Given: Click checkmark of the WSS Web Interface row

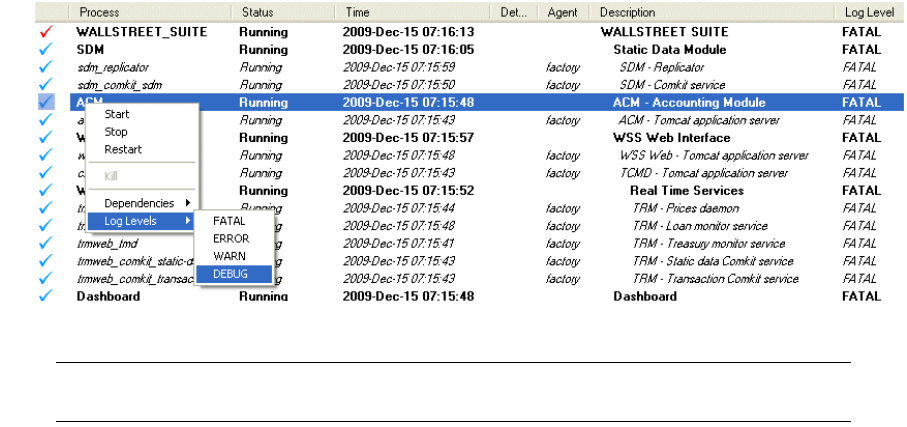Looking at the screenshot, I should (46, 138).
